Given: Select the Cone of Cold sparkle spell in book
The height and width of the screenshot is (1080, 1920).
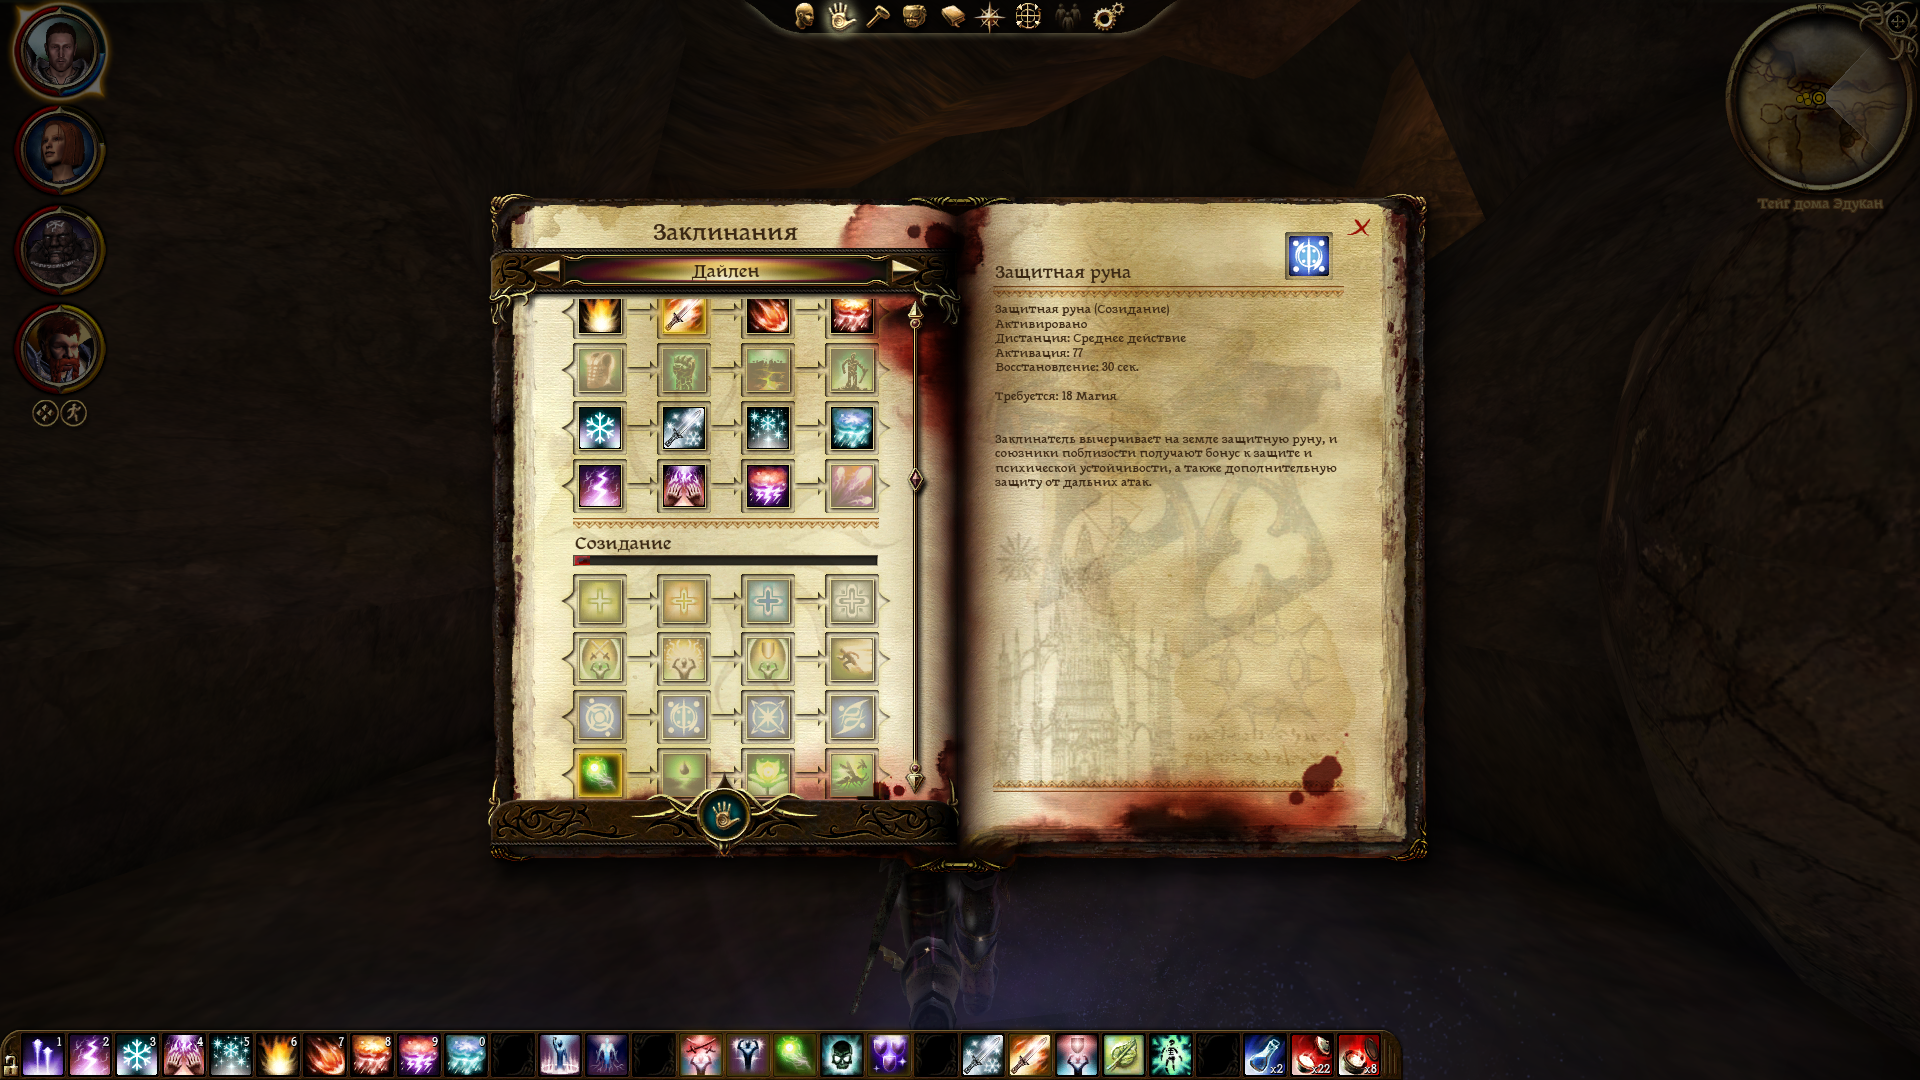Looking at the screenshot, I should click(768, 428).
